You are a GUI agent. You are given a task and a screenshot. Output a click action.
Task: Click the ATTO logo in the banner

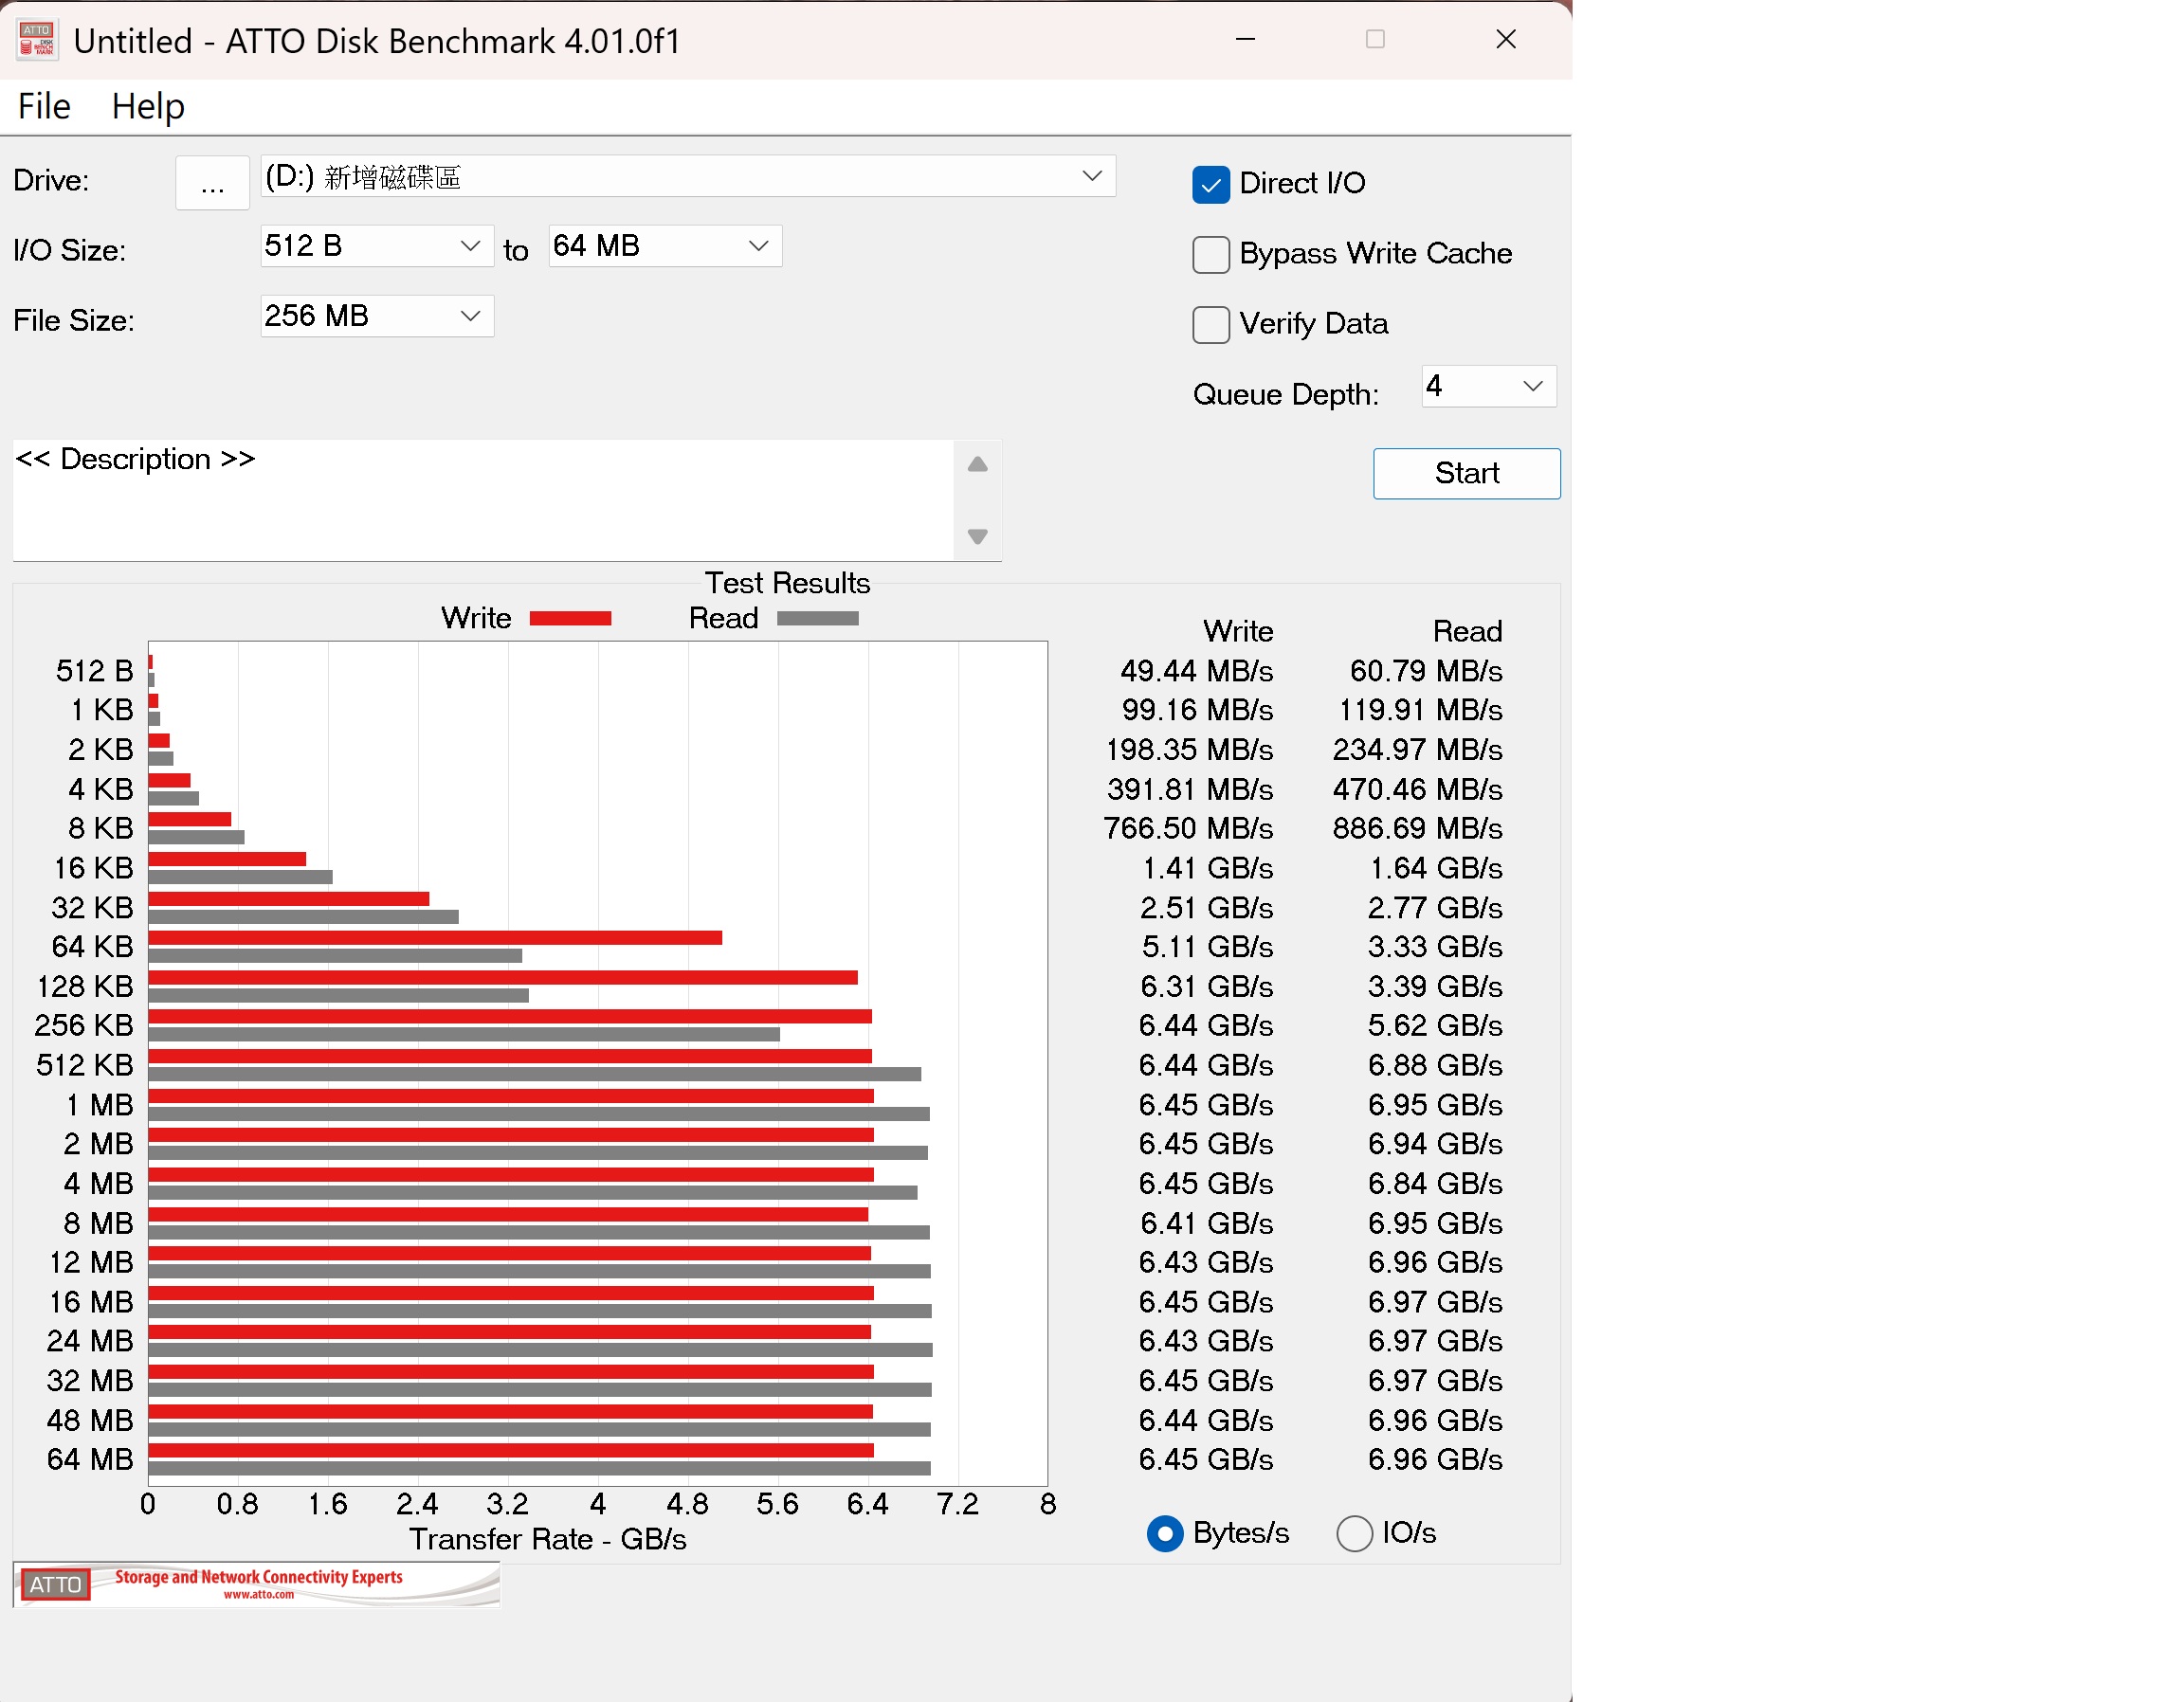pyautogui.click(x=55, y=1585)
